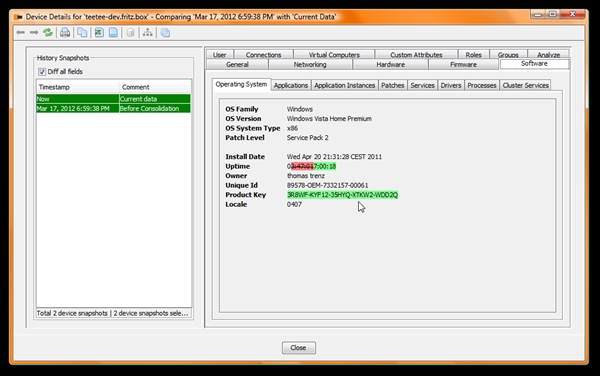Click the 'Service Pack 2' patch level value
Image resolution: width=600 pixels, height=376 pixels.
[x=308, y=138]
